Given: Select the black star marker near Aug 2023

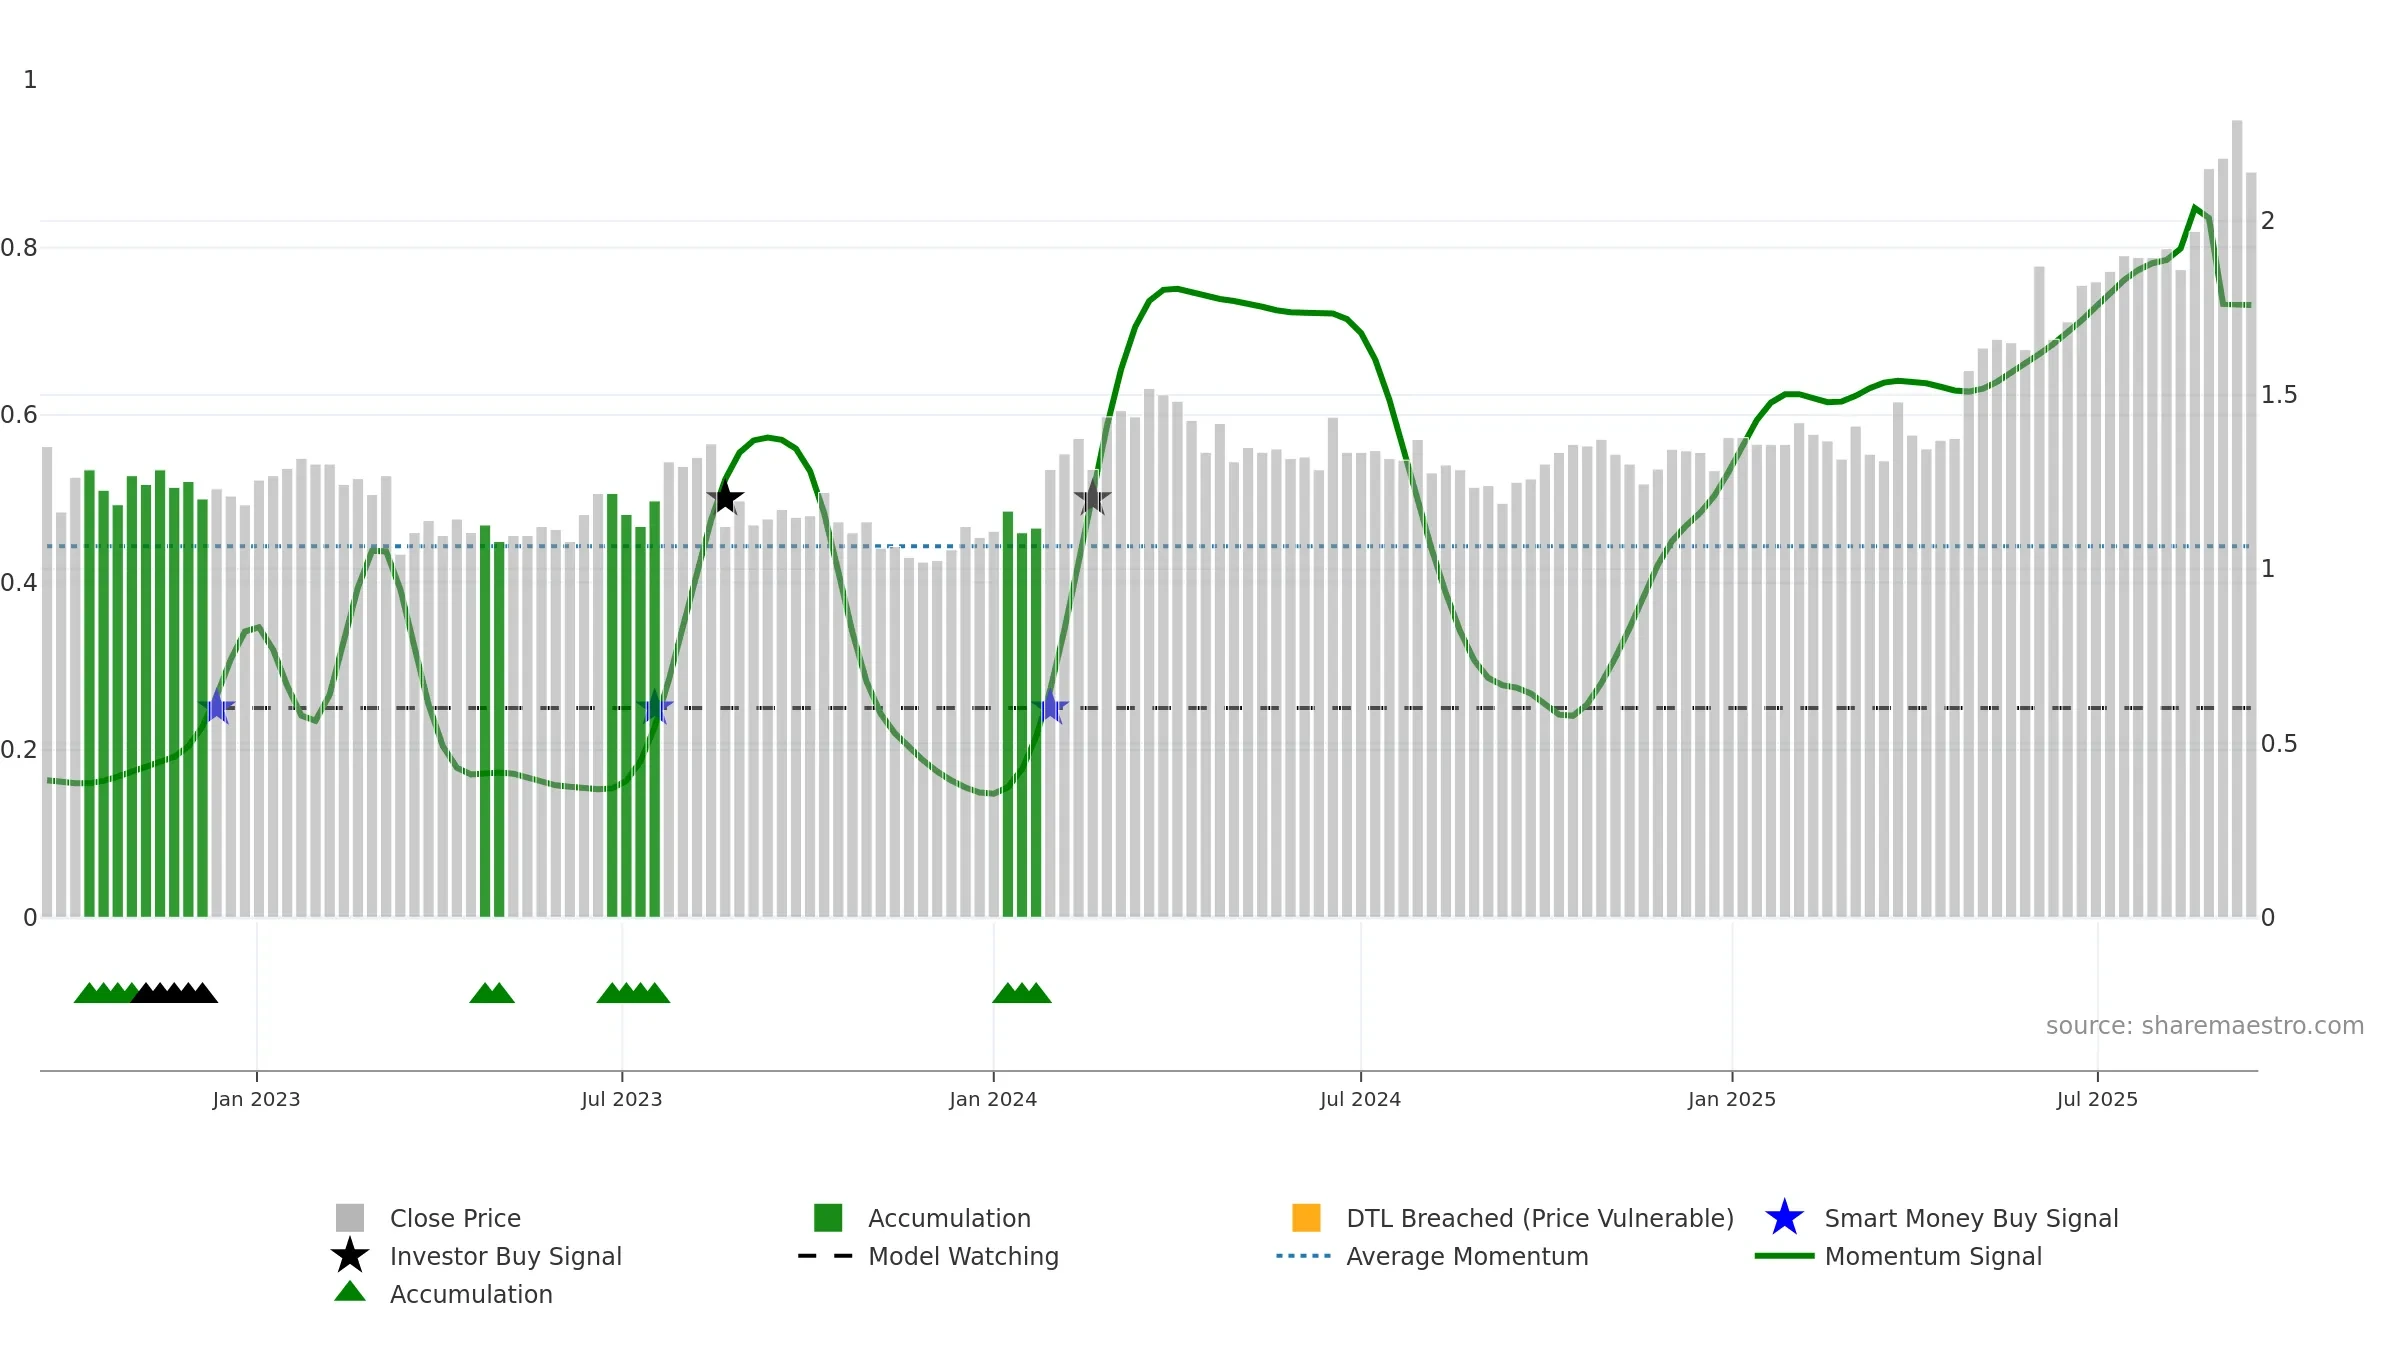Looking at the screenshot, I should pyautogui.click(x=725, y=496).
